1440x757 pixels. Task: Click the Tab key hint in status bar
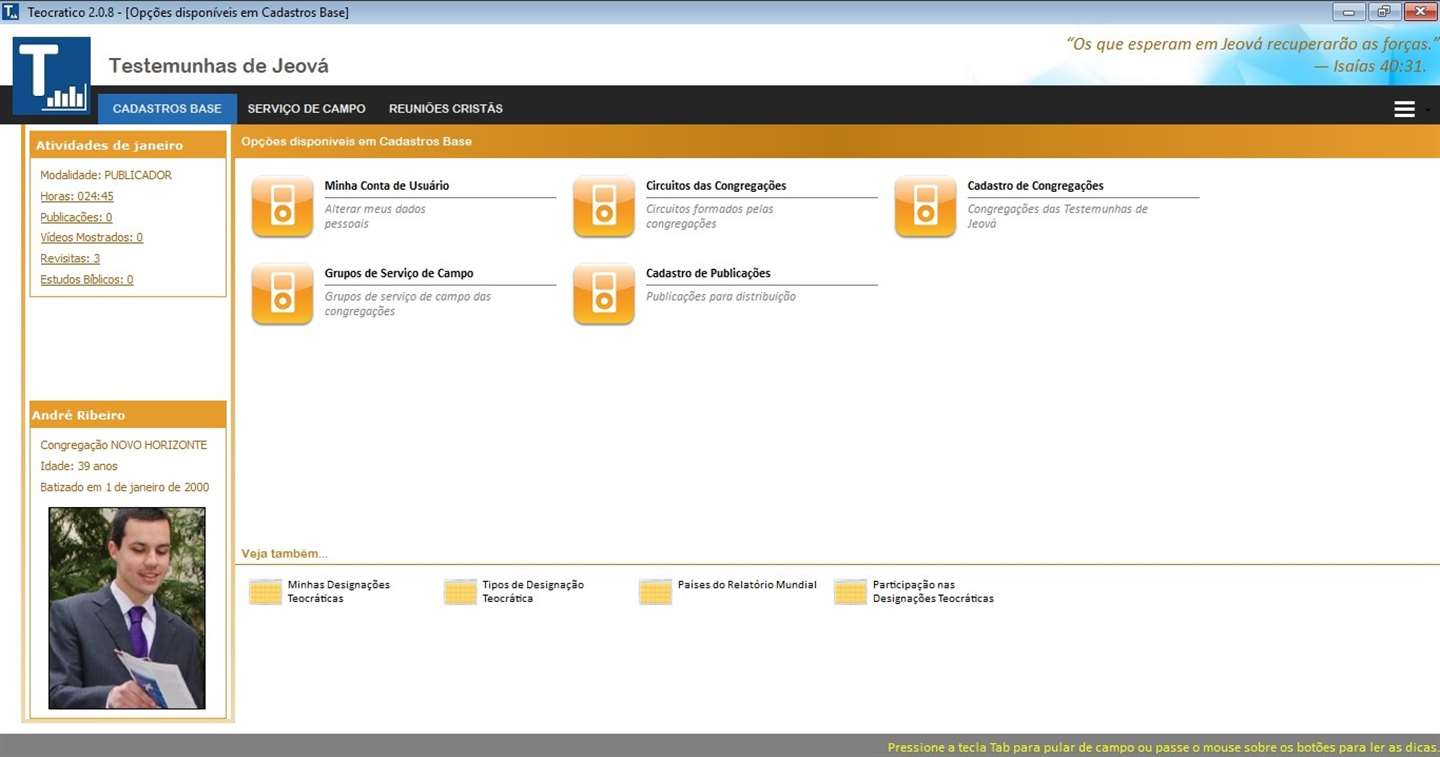1163,747
